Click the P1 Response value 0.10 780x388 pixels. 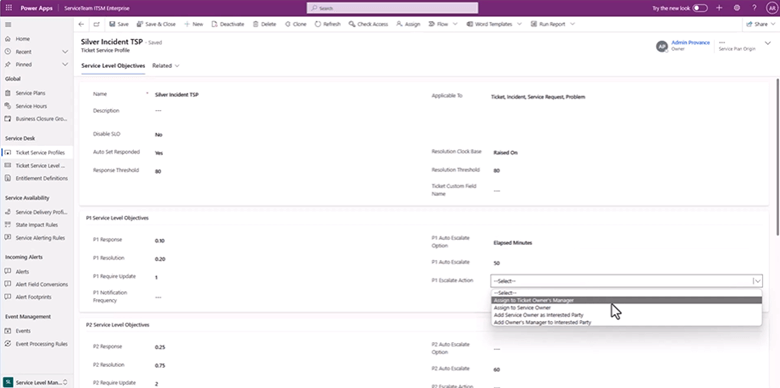click(160, 241)
